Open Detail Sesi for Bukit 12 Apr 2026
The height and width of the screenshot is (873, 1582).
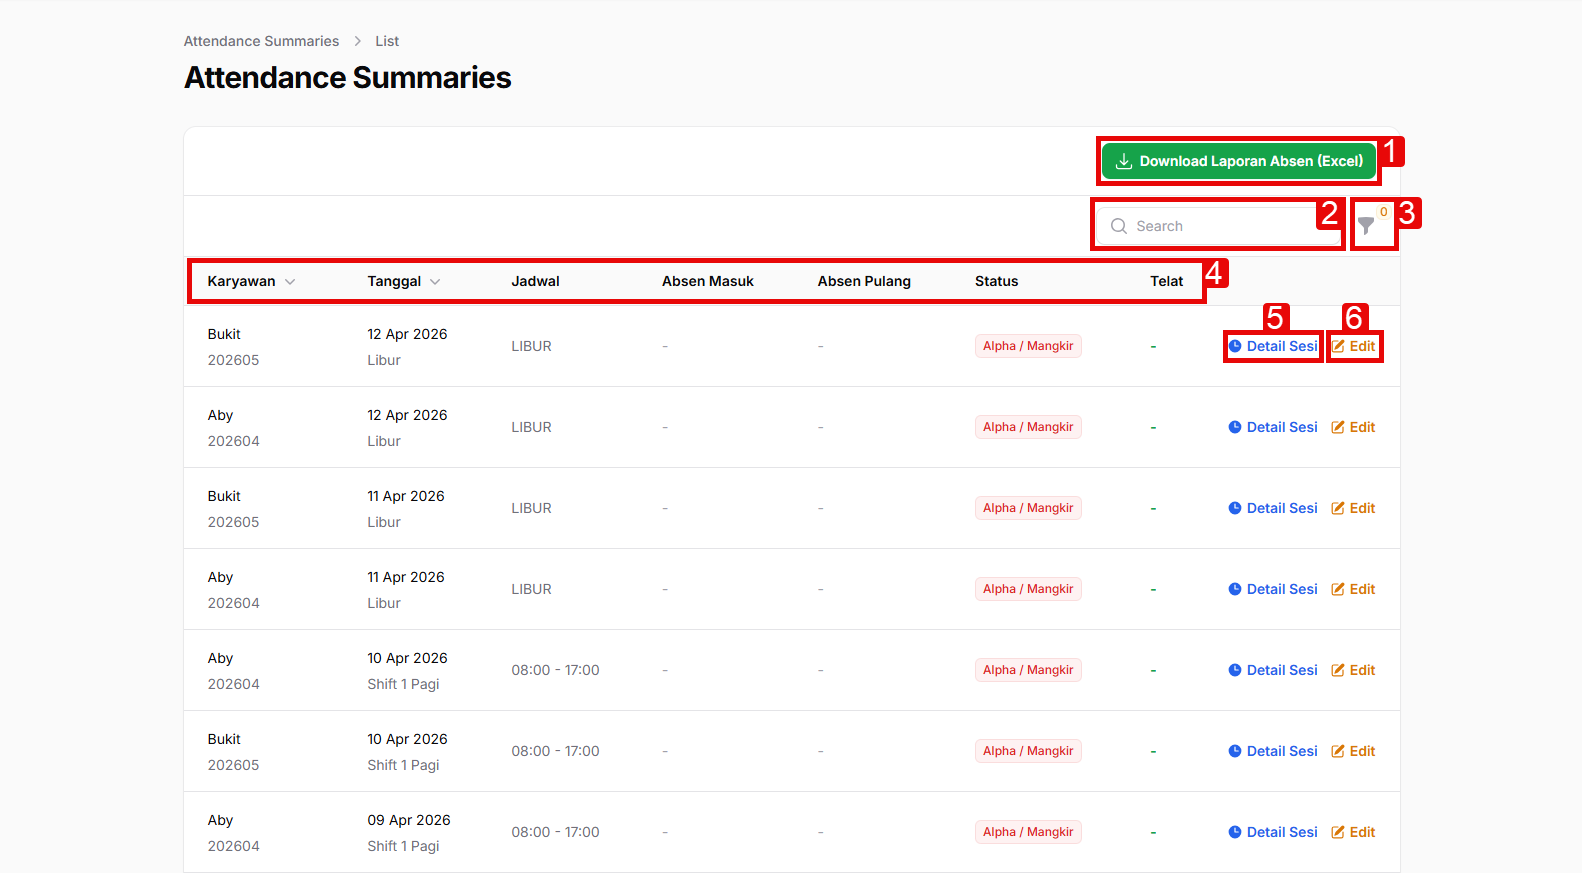[x=1273, y=346]
